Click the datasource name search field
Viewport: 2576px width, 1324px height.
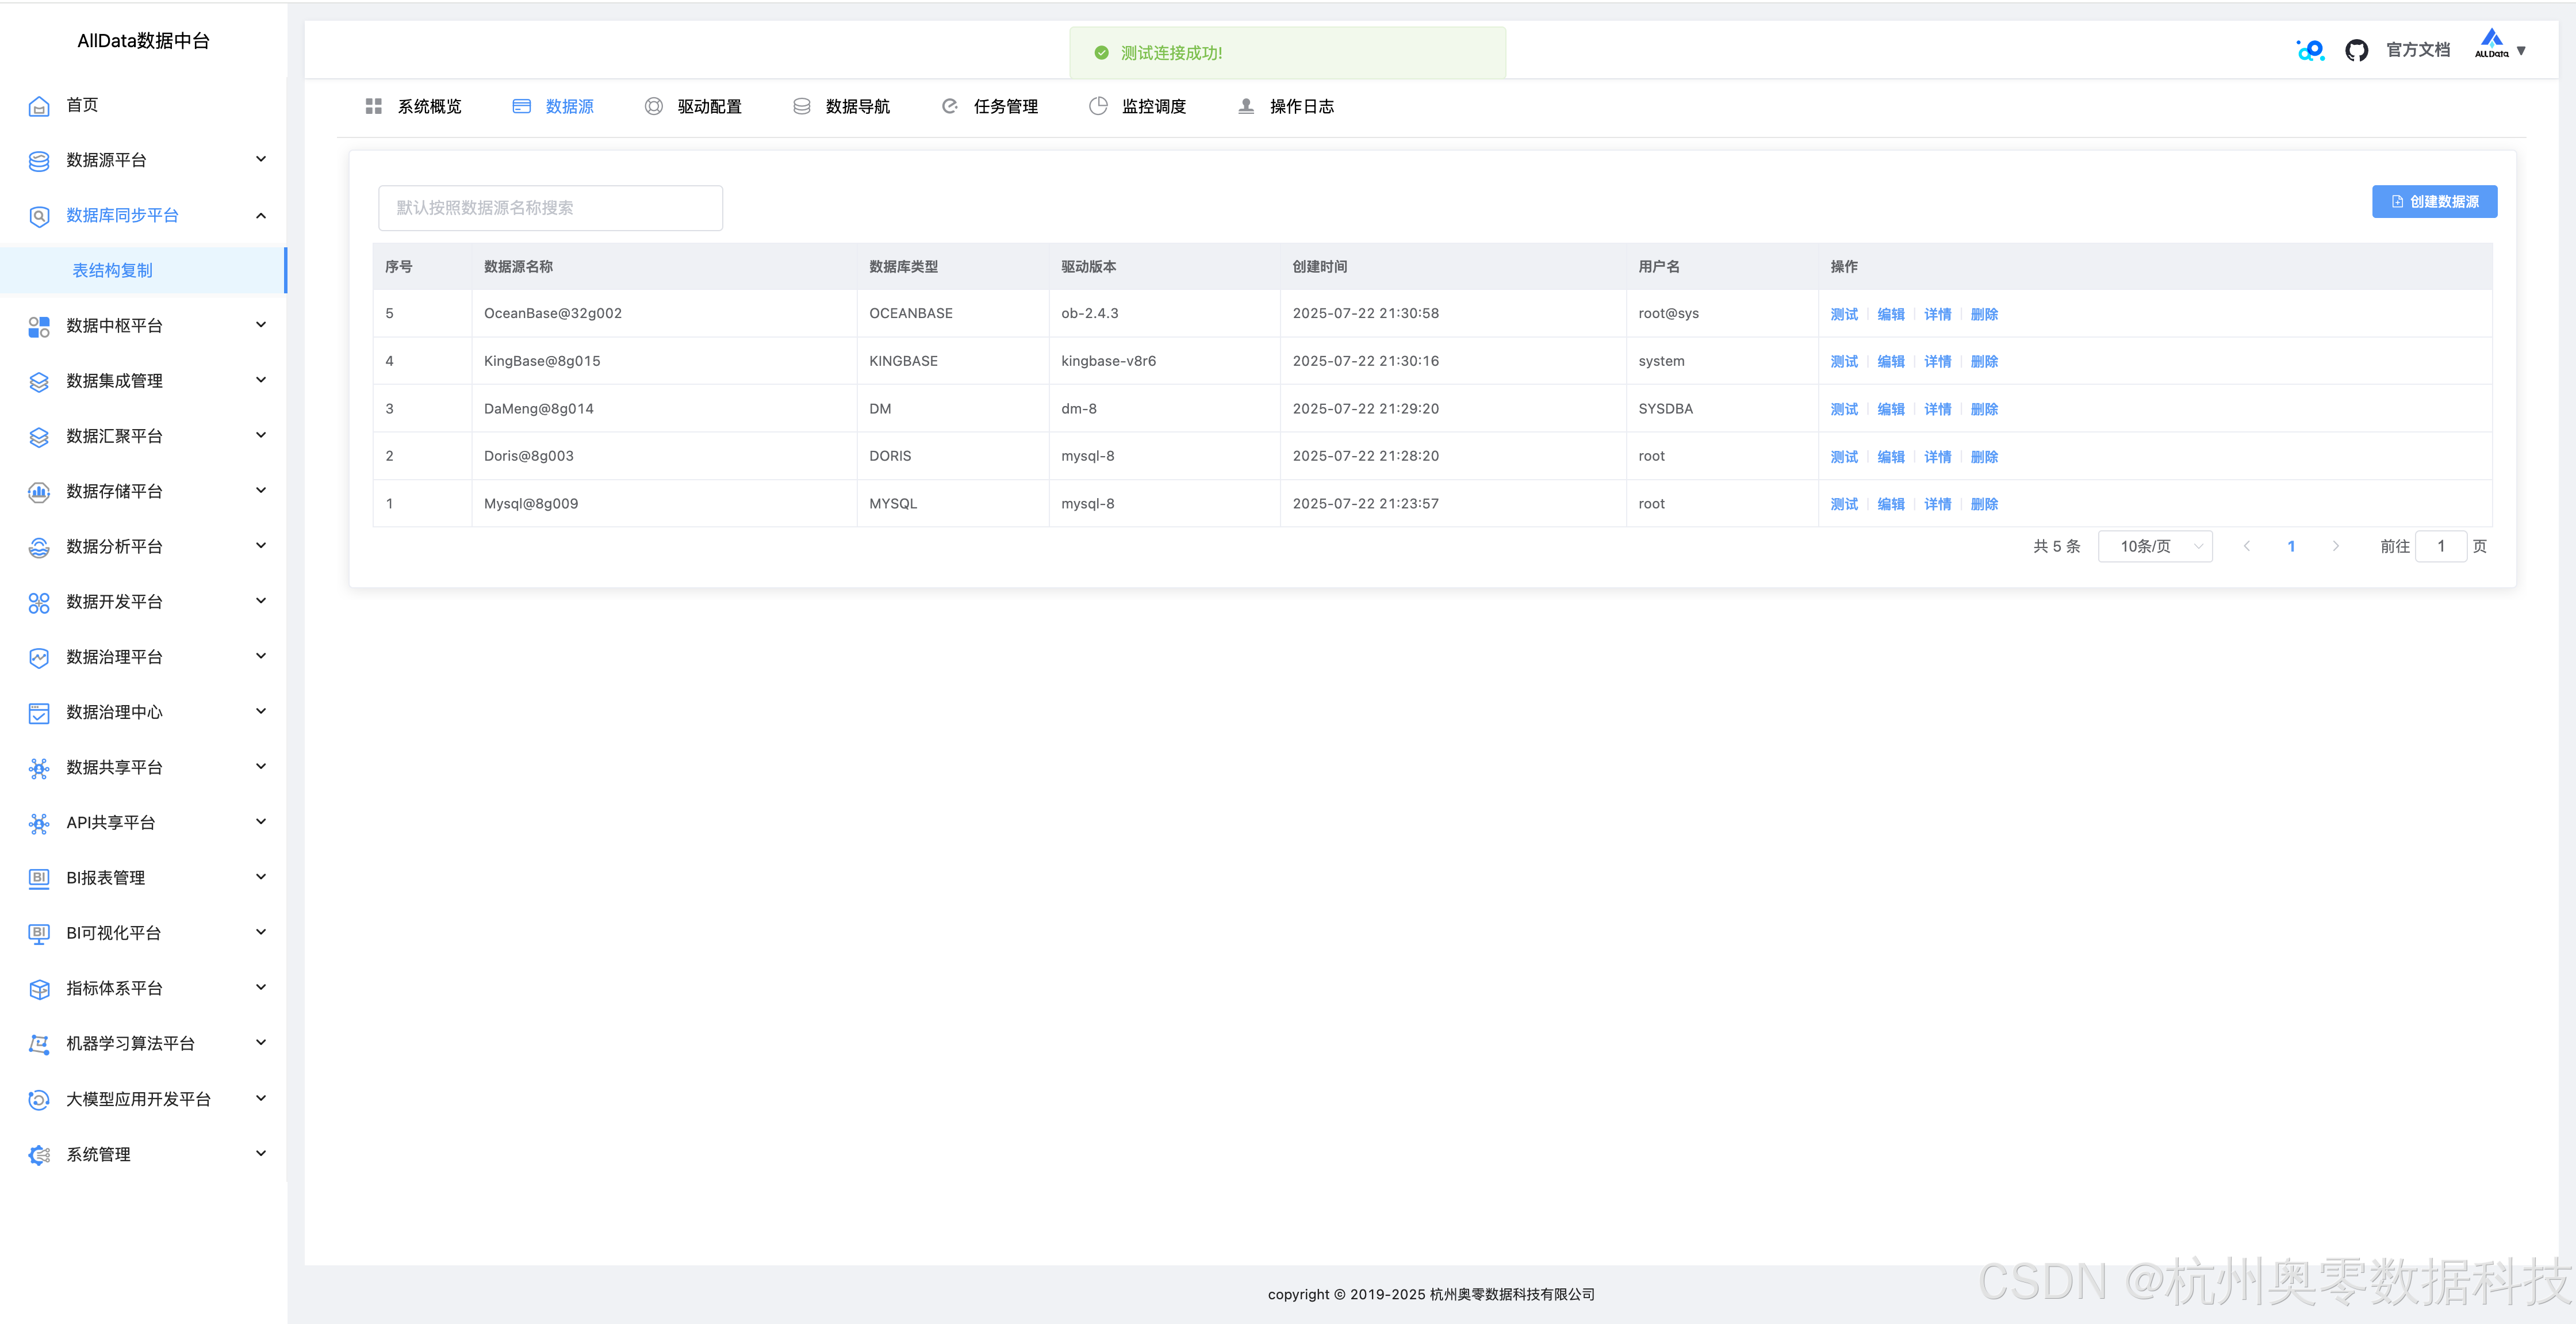[x=550, y=208]
